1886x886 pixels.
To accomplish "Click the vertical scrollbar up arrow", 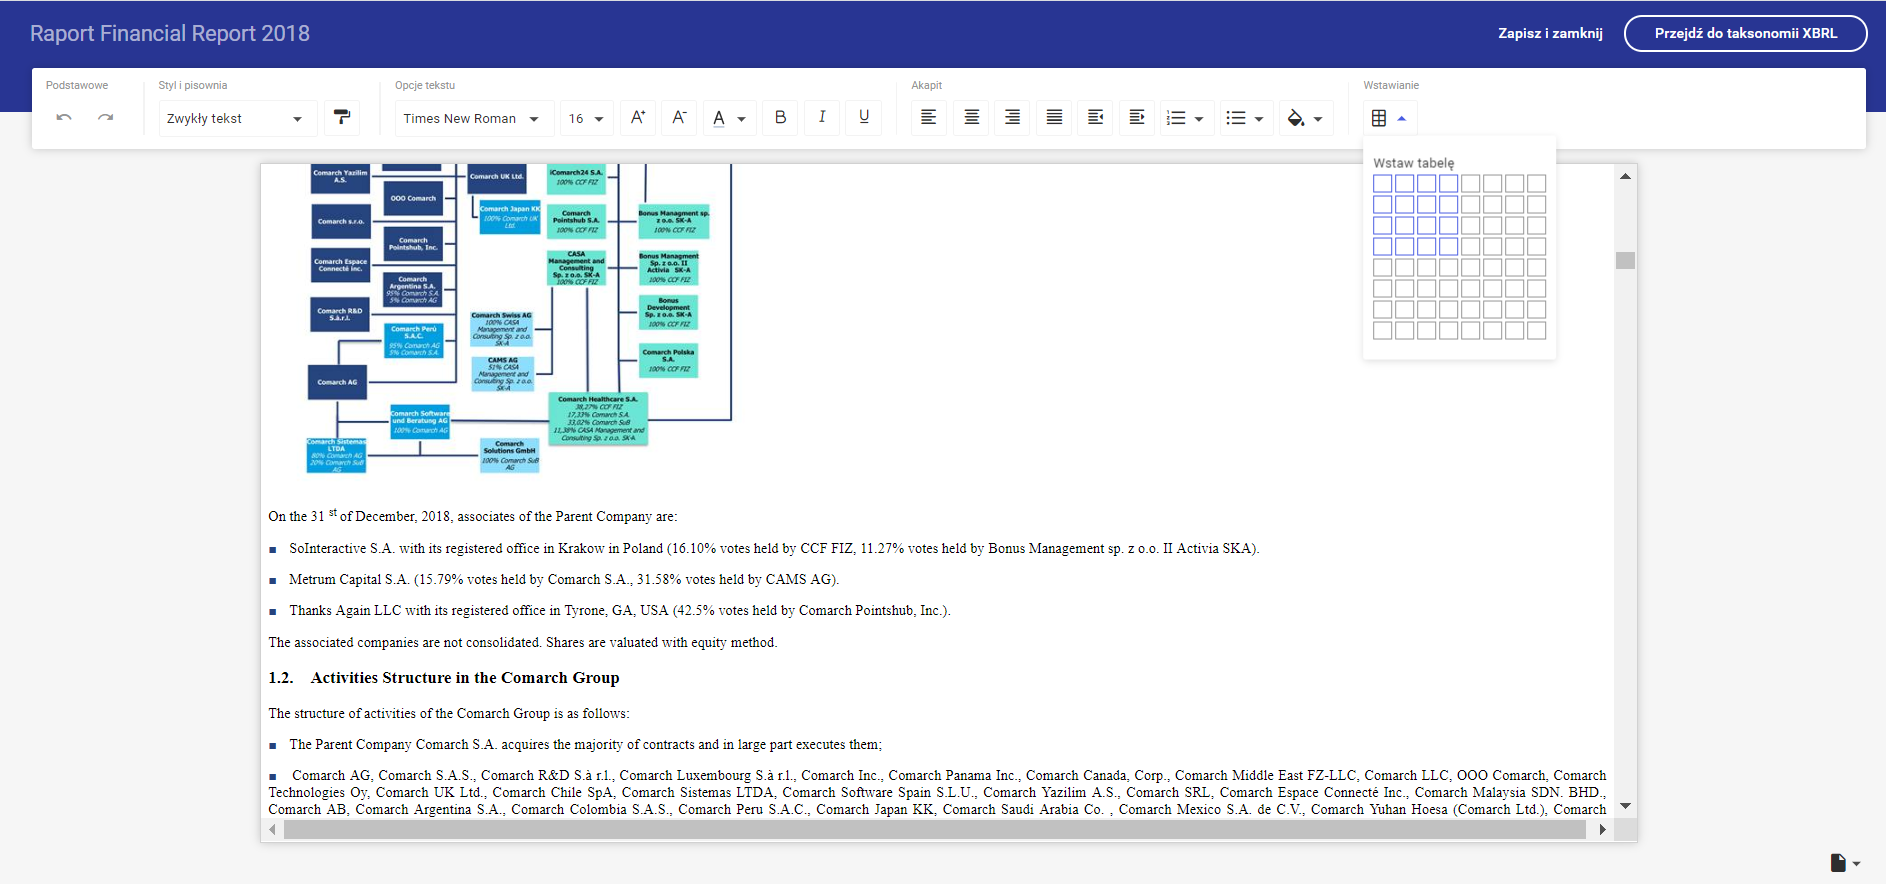I will pyautogui.click(x=1625, y=176).
